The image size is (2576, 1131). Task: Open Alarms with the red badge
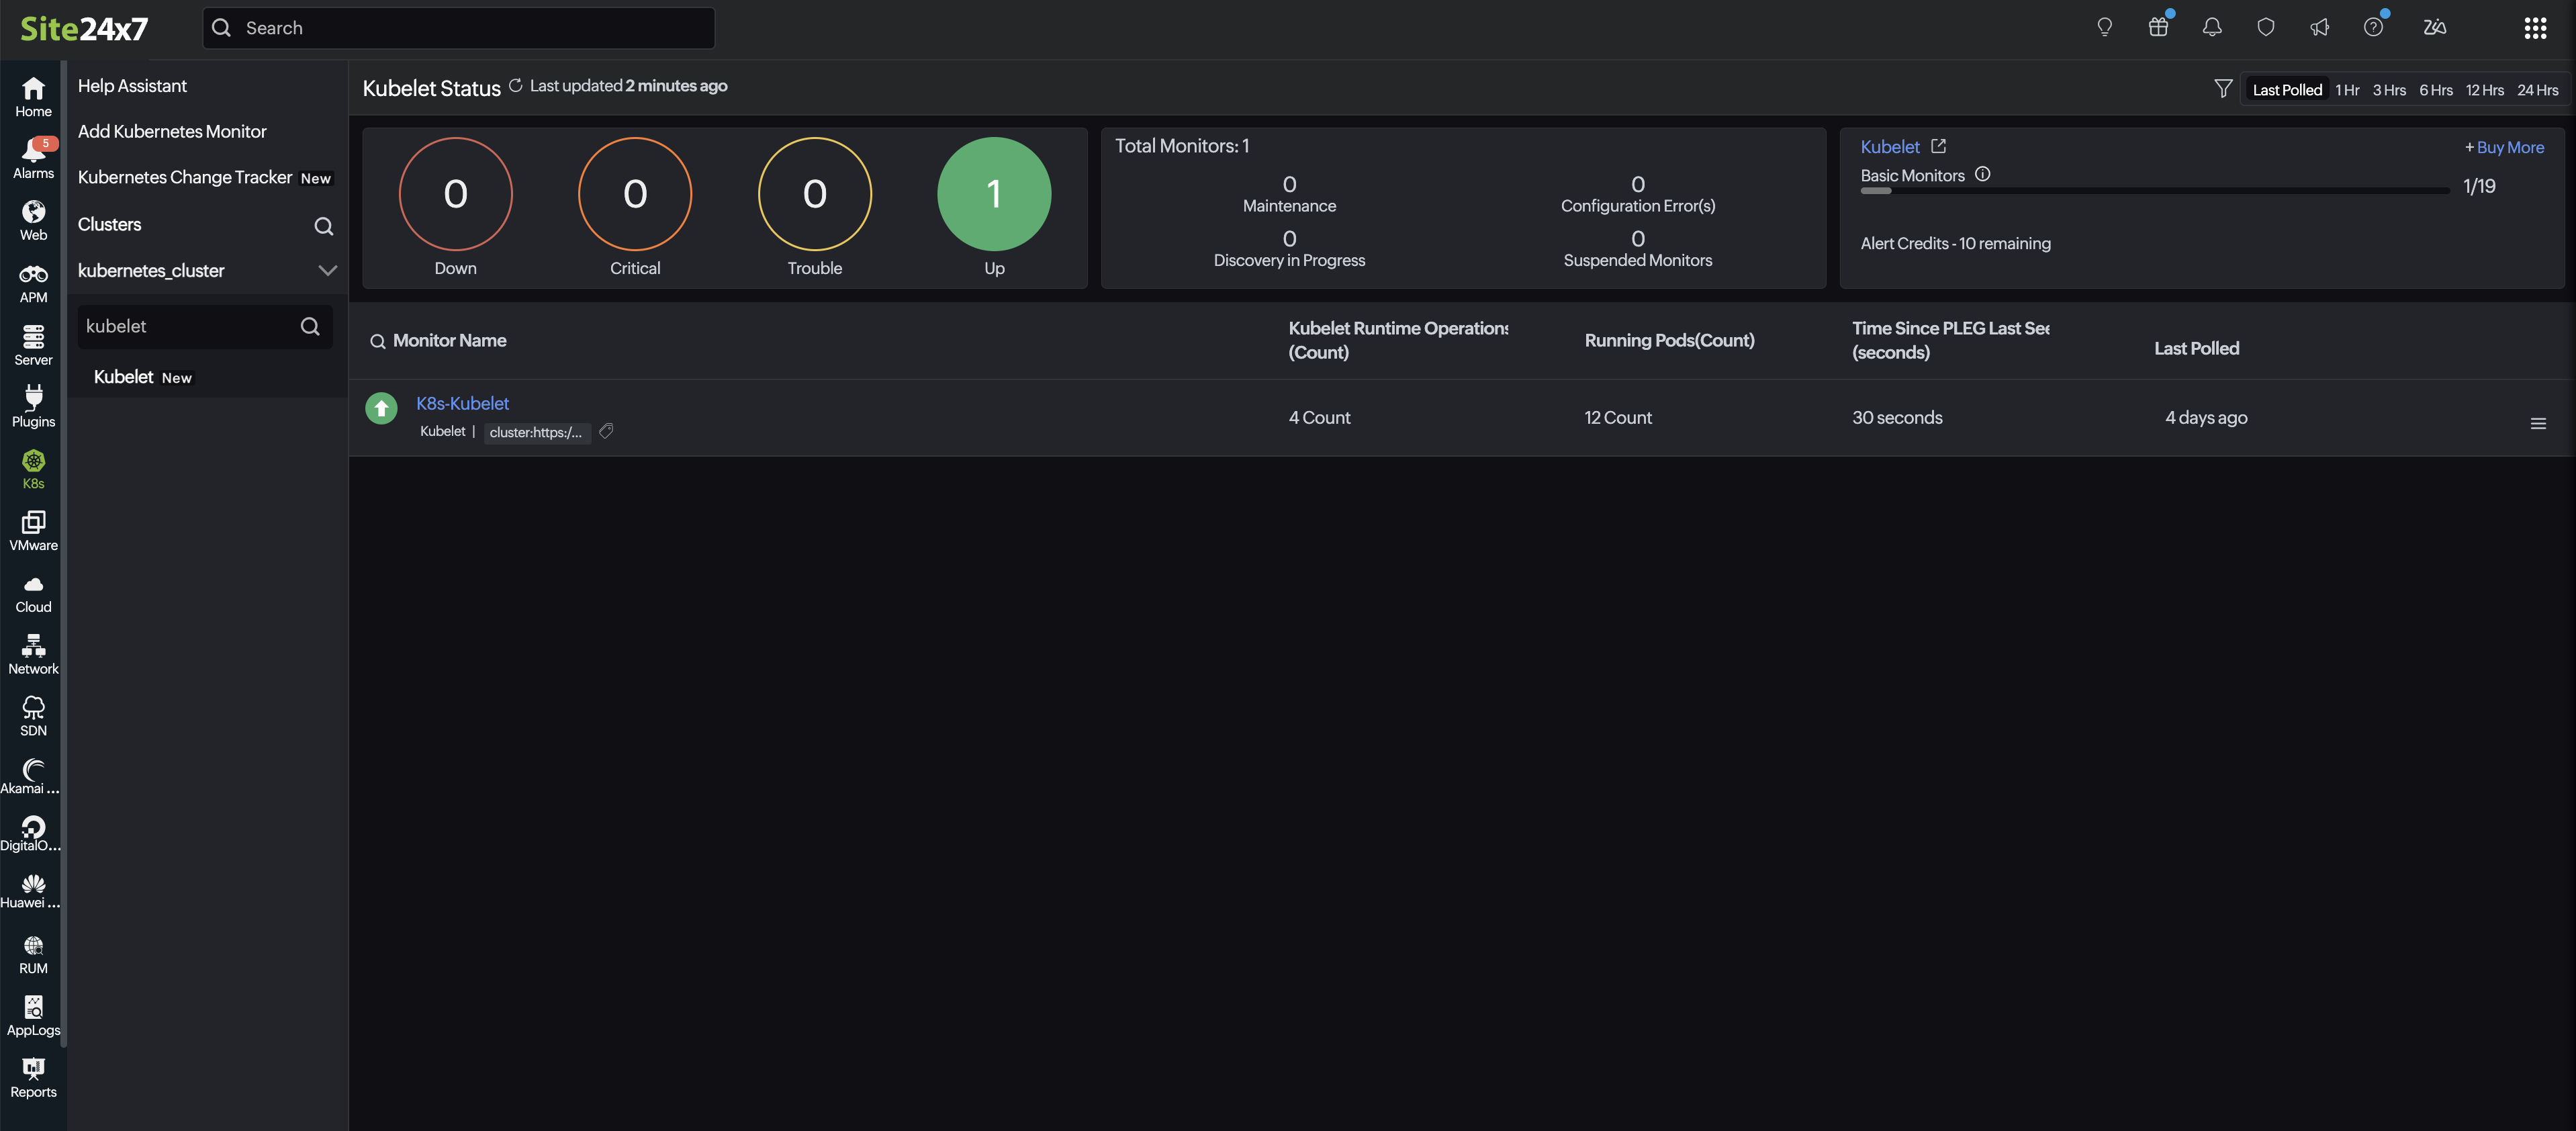(x=33, y=159)
